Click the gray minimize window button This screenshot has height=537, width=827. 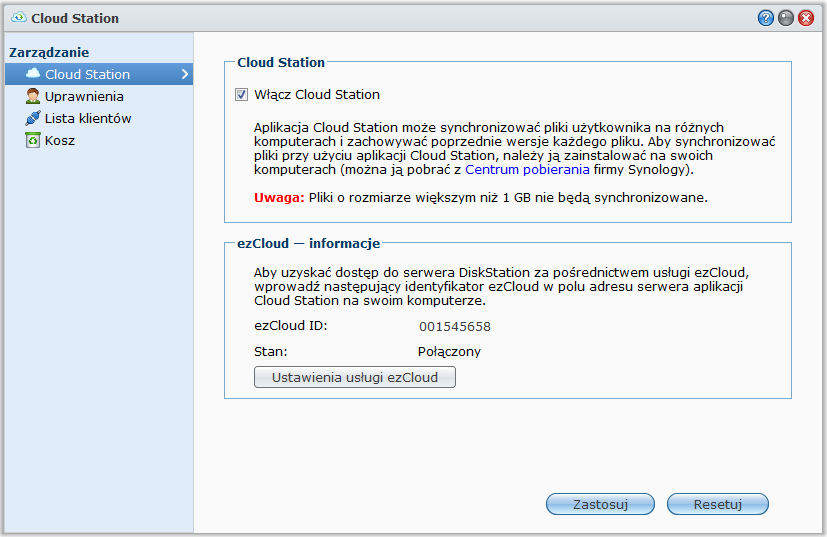(785, 18)
